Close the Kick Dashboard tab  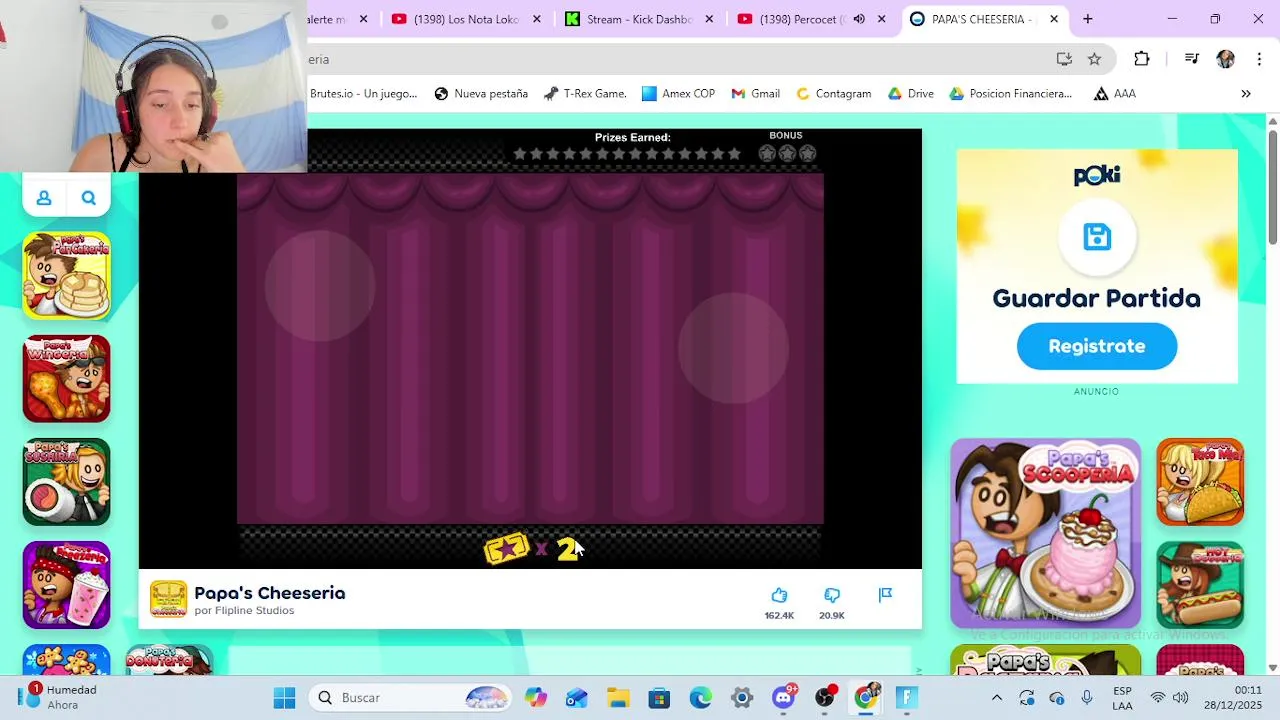tap(710, 19)
